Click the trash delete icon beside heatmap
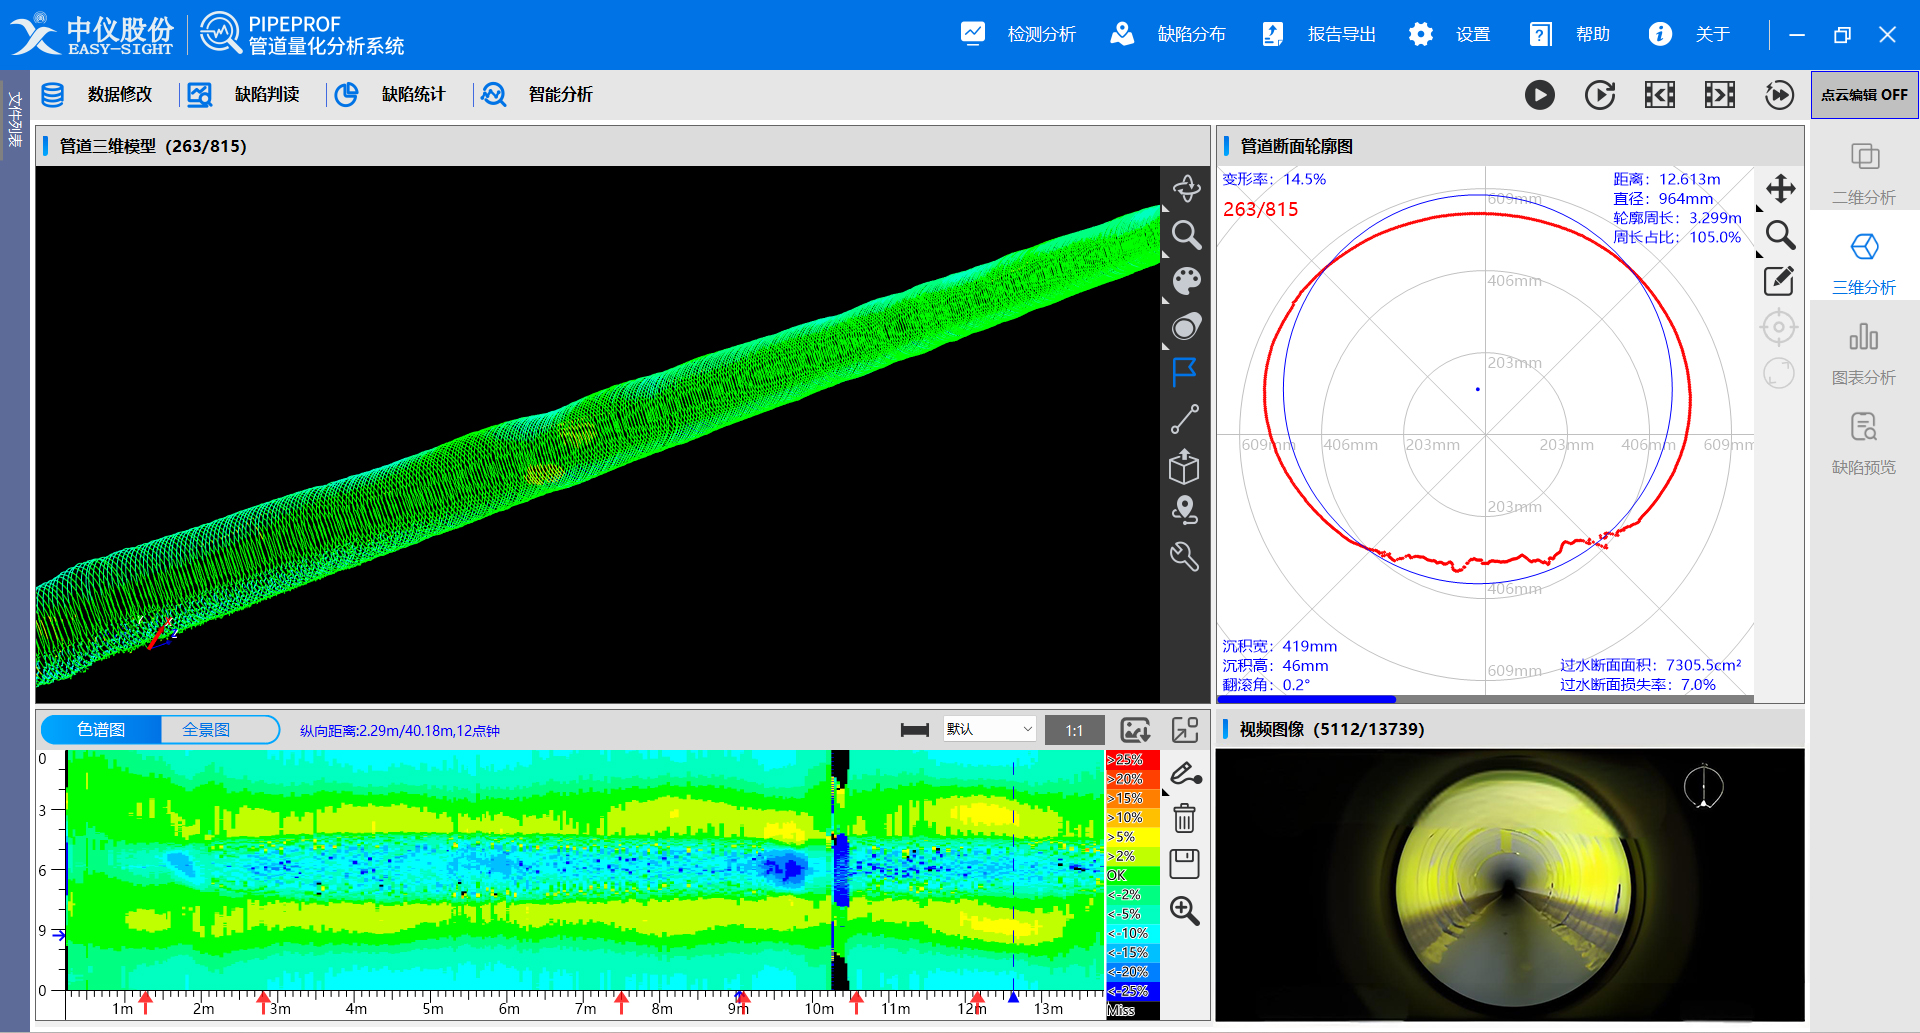The width and height of the screenshot is (1920, 1033). 1184,819
